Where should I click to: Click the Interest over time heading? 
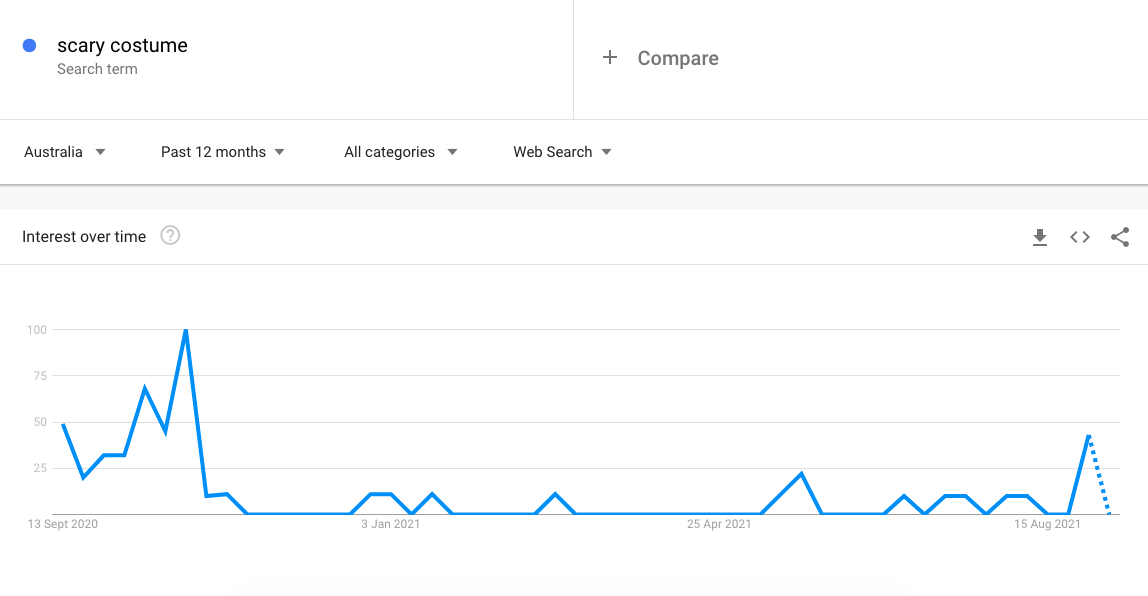point(84,236)
